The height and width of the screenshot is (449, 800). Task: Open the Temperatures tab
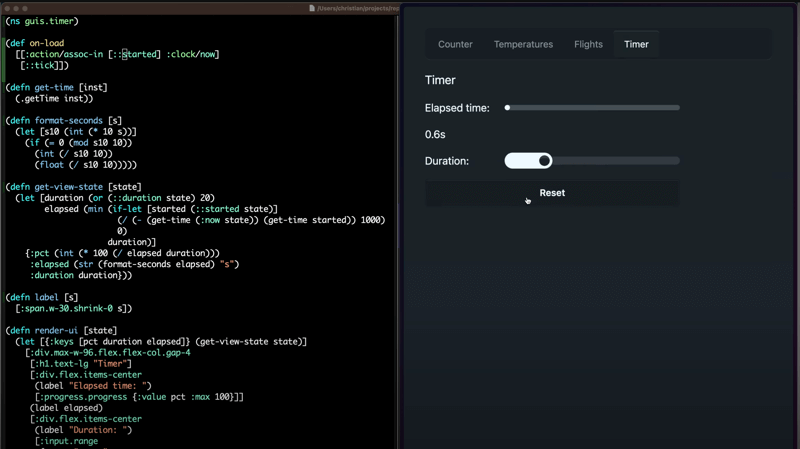pos(523,44)
